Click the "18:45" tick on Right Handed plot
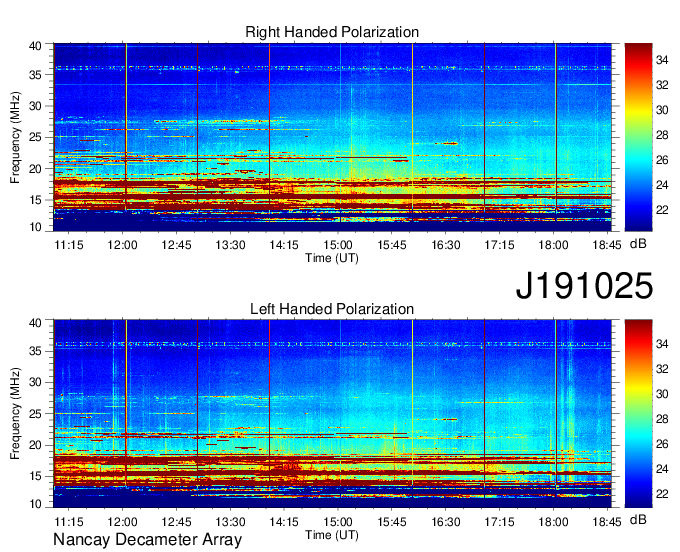Screen dimensions: 680x552 (607, 245)
